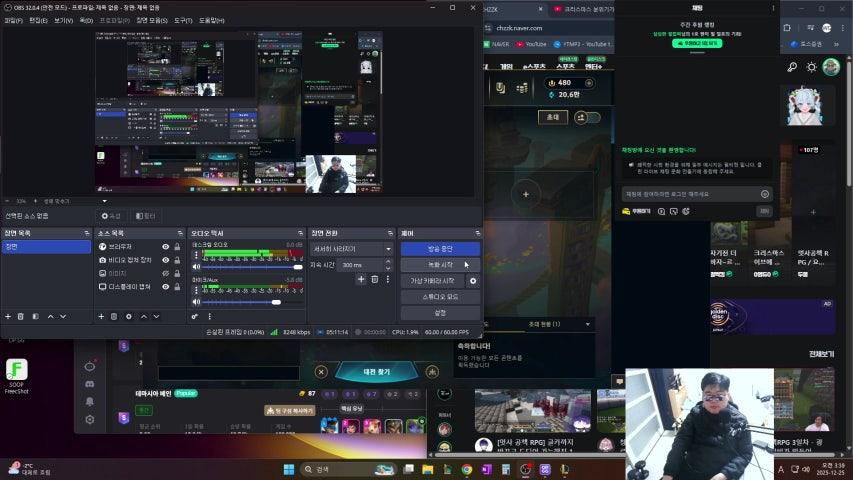This screenshot has height=480, width=853.
Task: Open the 편집 menu in OBS
Action: 38,20
